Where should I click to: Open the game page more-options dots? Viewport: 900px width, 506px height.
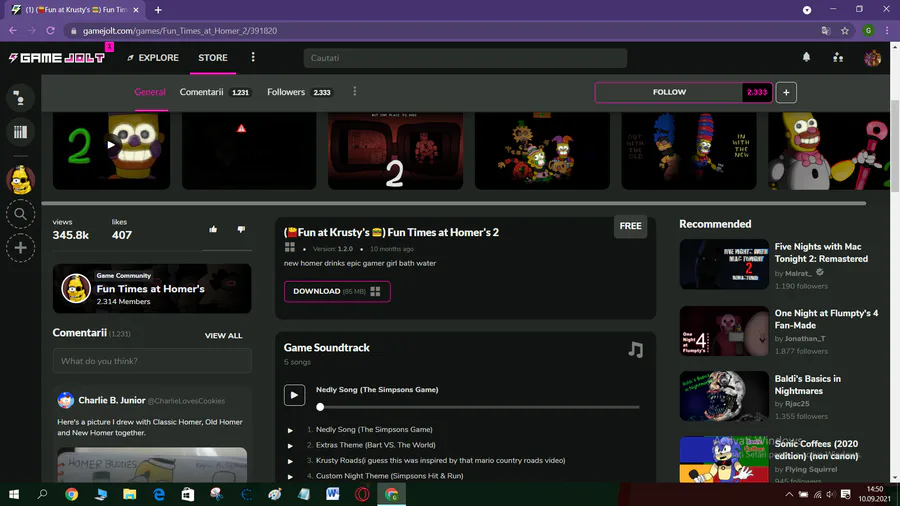(x=355, y=92)
